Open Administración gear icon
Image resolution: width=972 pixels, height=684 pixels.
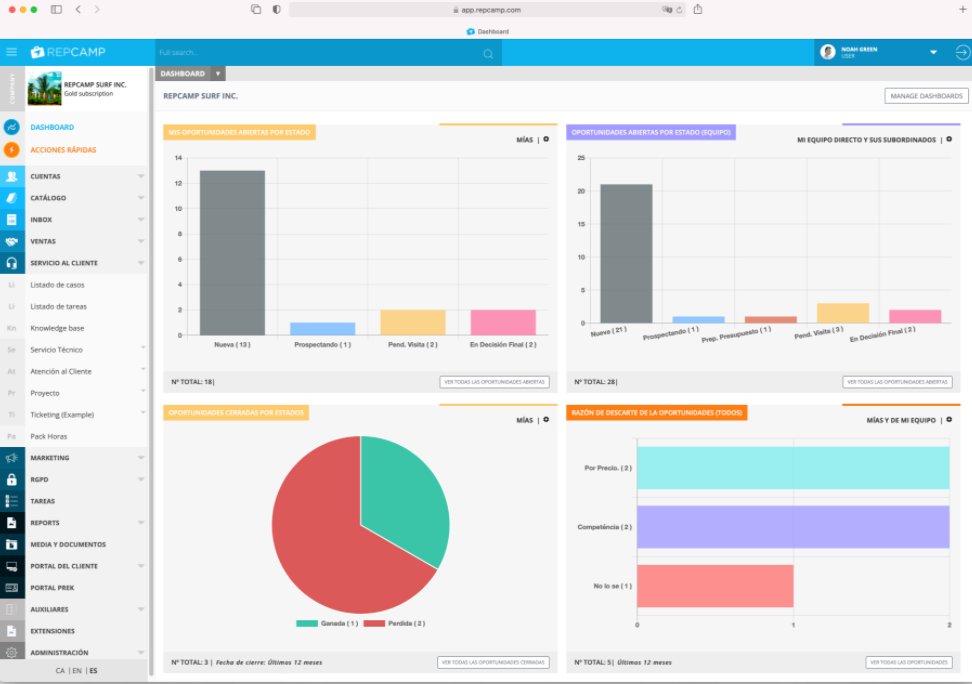click(x=11, y=651)
